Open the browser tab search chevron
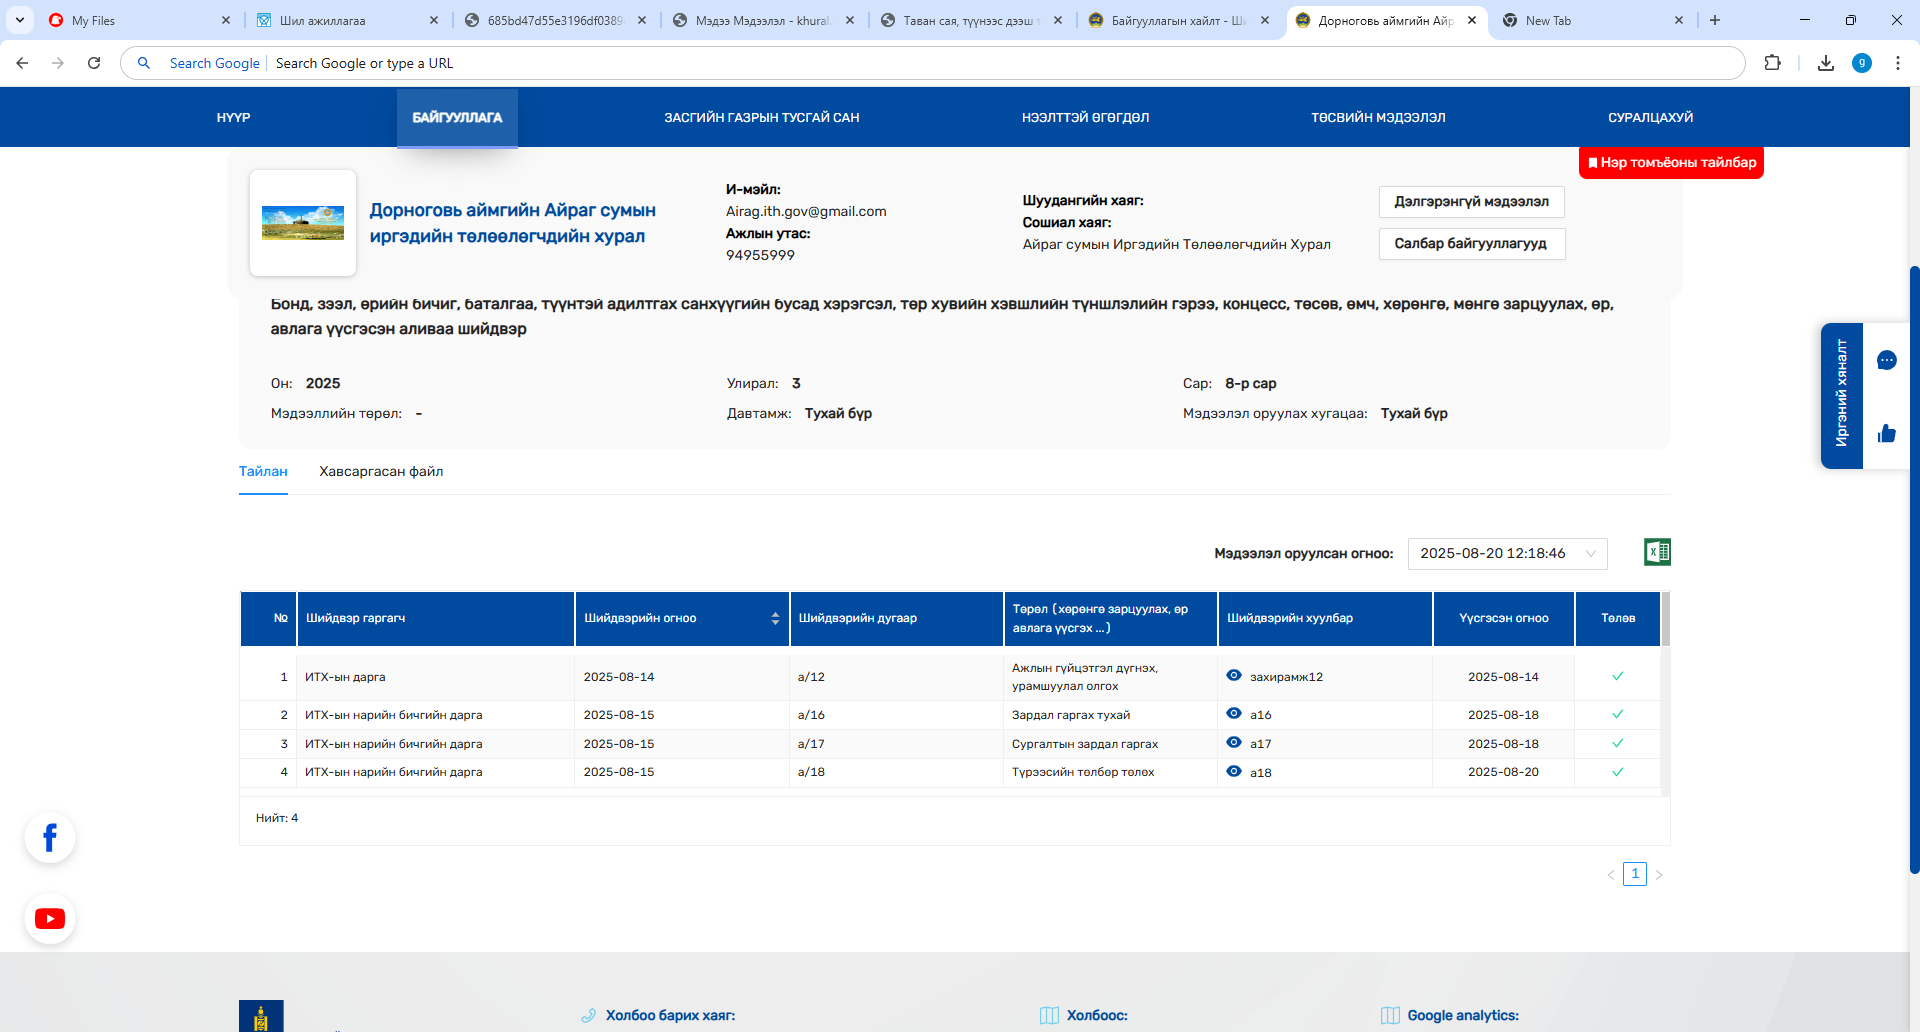Viewport: 1920px width, 1032px height. (20, 20)
